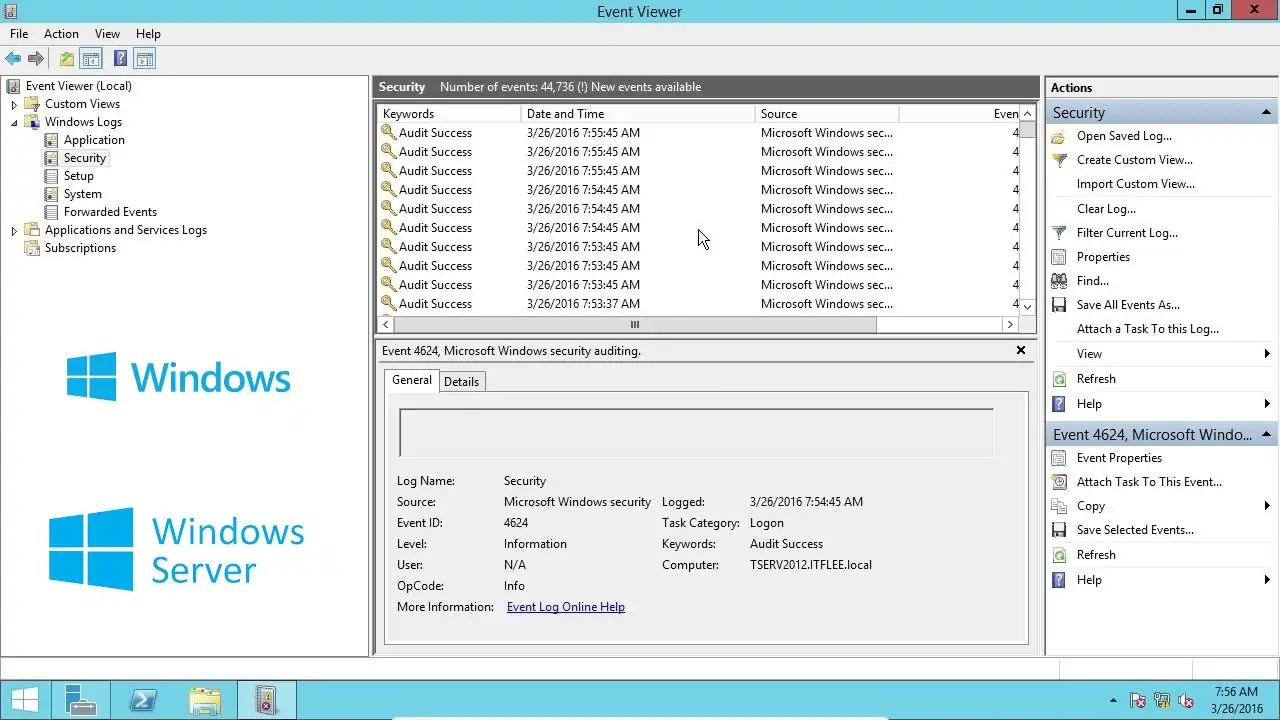Click the Save Selected Events disk icon
Viewport: 1280px width, 720px height.
point(1059,530)
